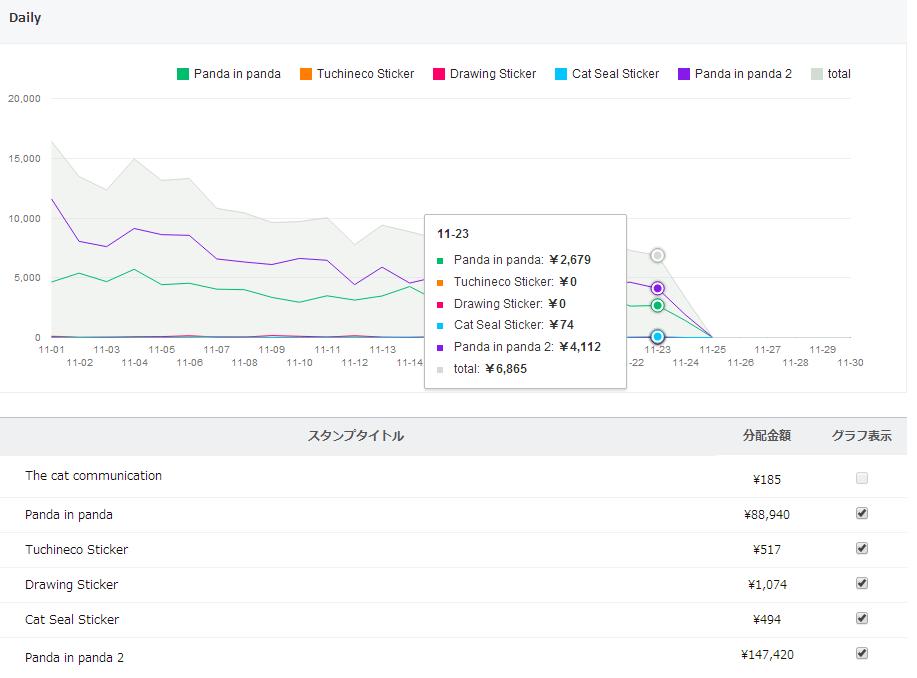Screen dimensions: 917x678
Task: Click the blue Cat Seal Sticker legend swatch
Action: click(561, 74)
